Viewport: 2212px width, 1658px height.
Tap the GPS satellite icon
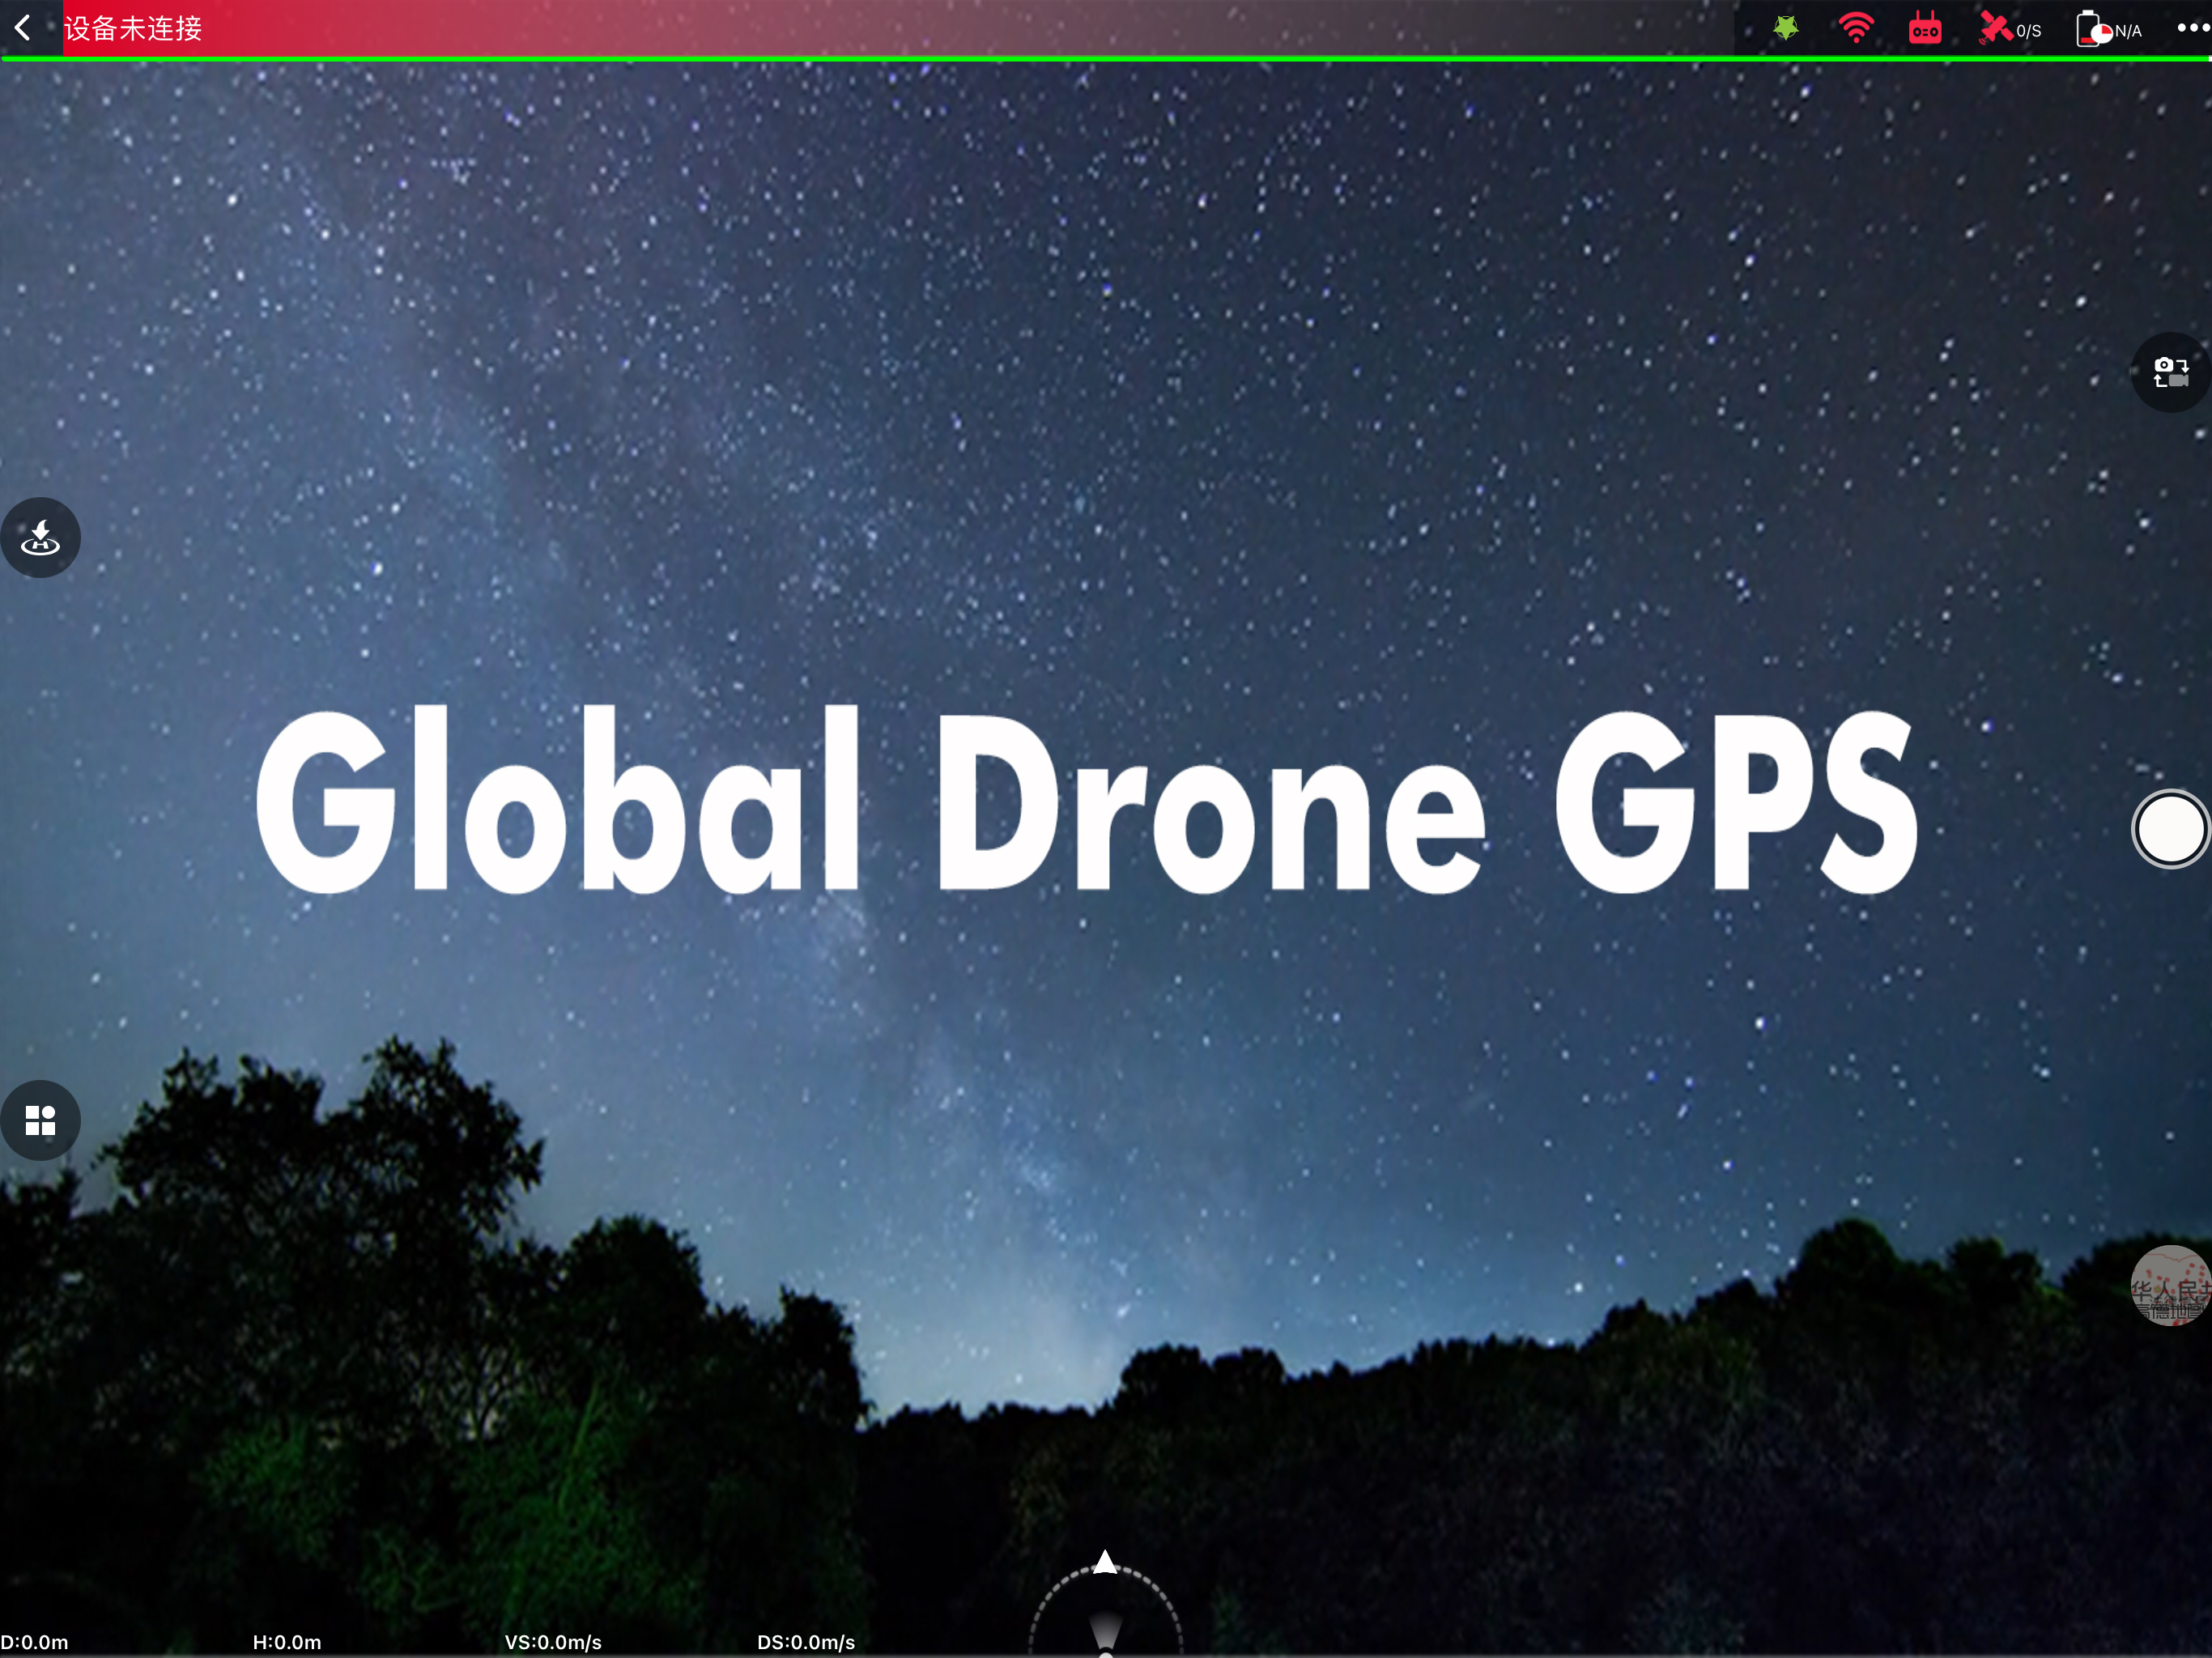[1995, 28]
